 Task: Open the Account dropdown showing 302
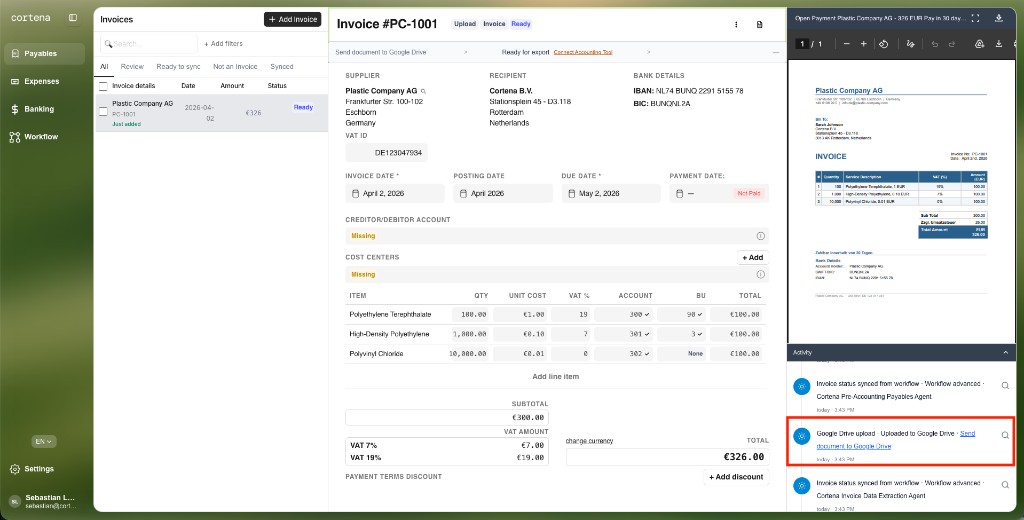(x=625, y=353)
